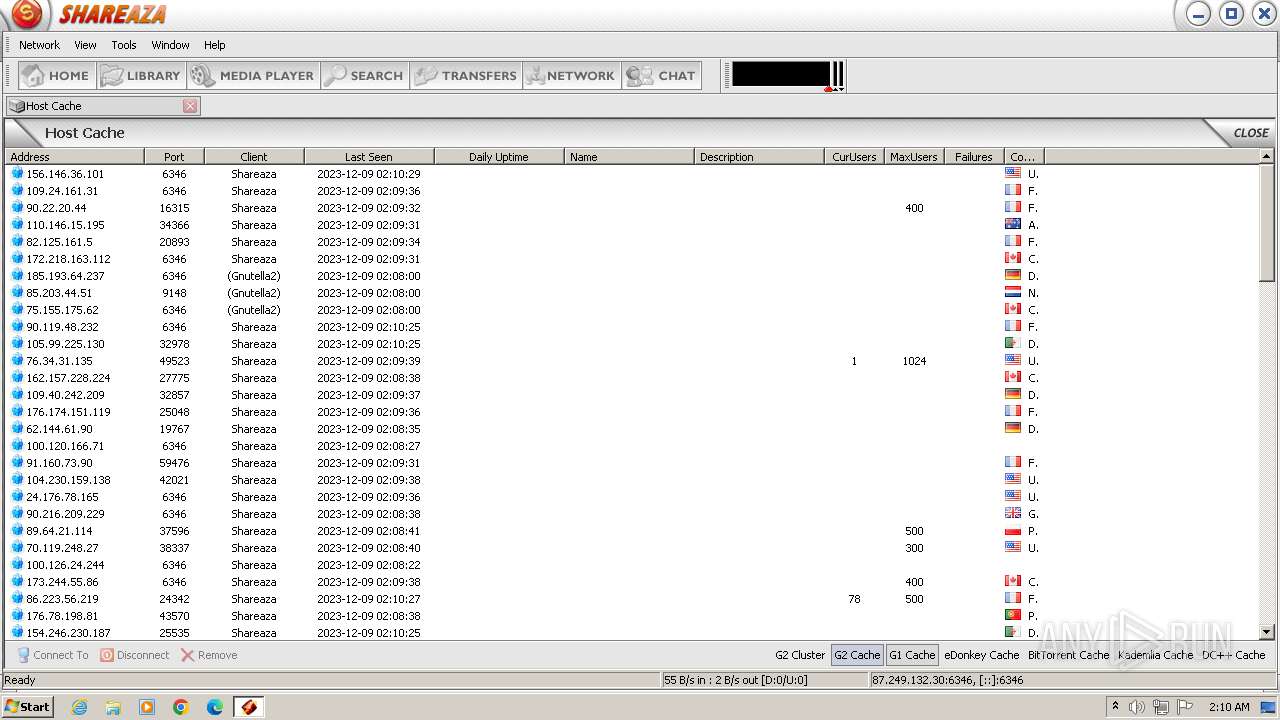
Task: Sort by Address column header
Action: point(75,157)
